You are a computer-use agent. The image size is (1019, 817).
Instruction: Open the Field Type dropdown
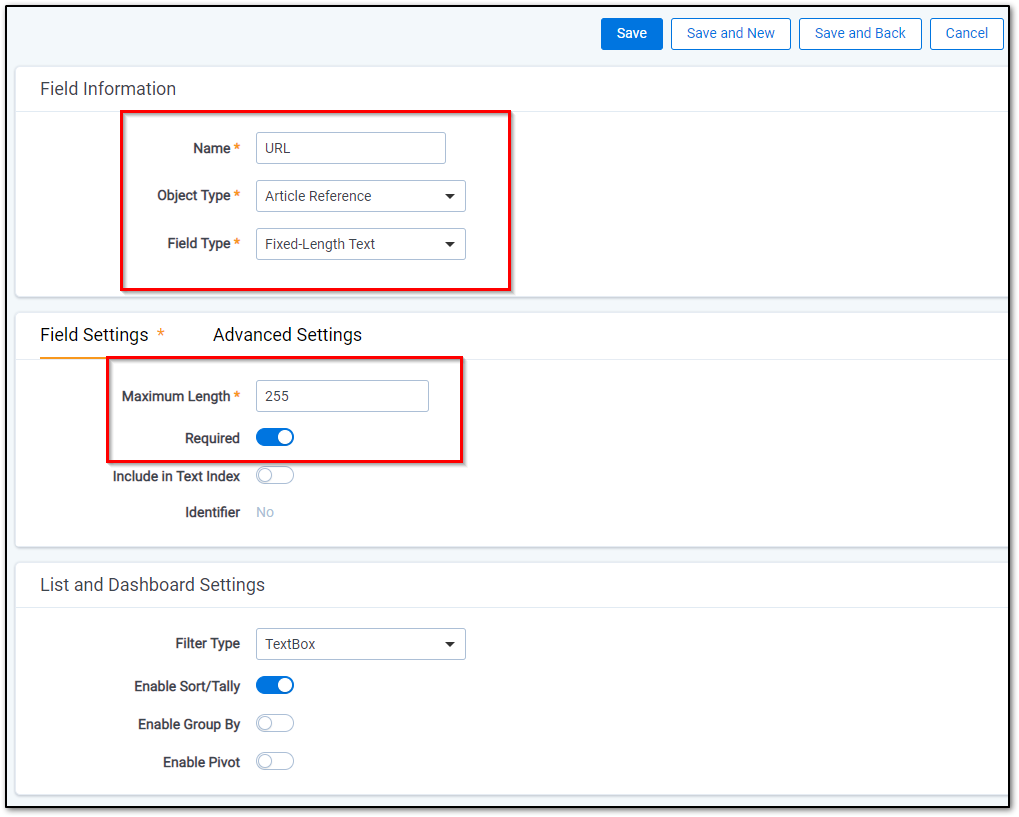tap(361, 244)
